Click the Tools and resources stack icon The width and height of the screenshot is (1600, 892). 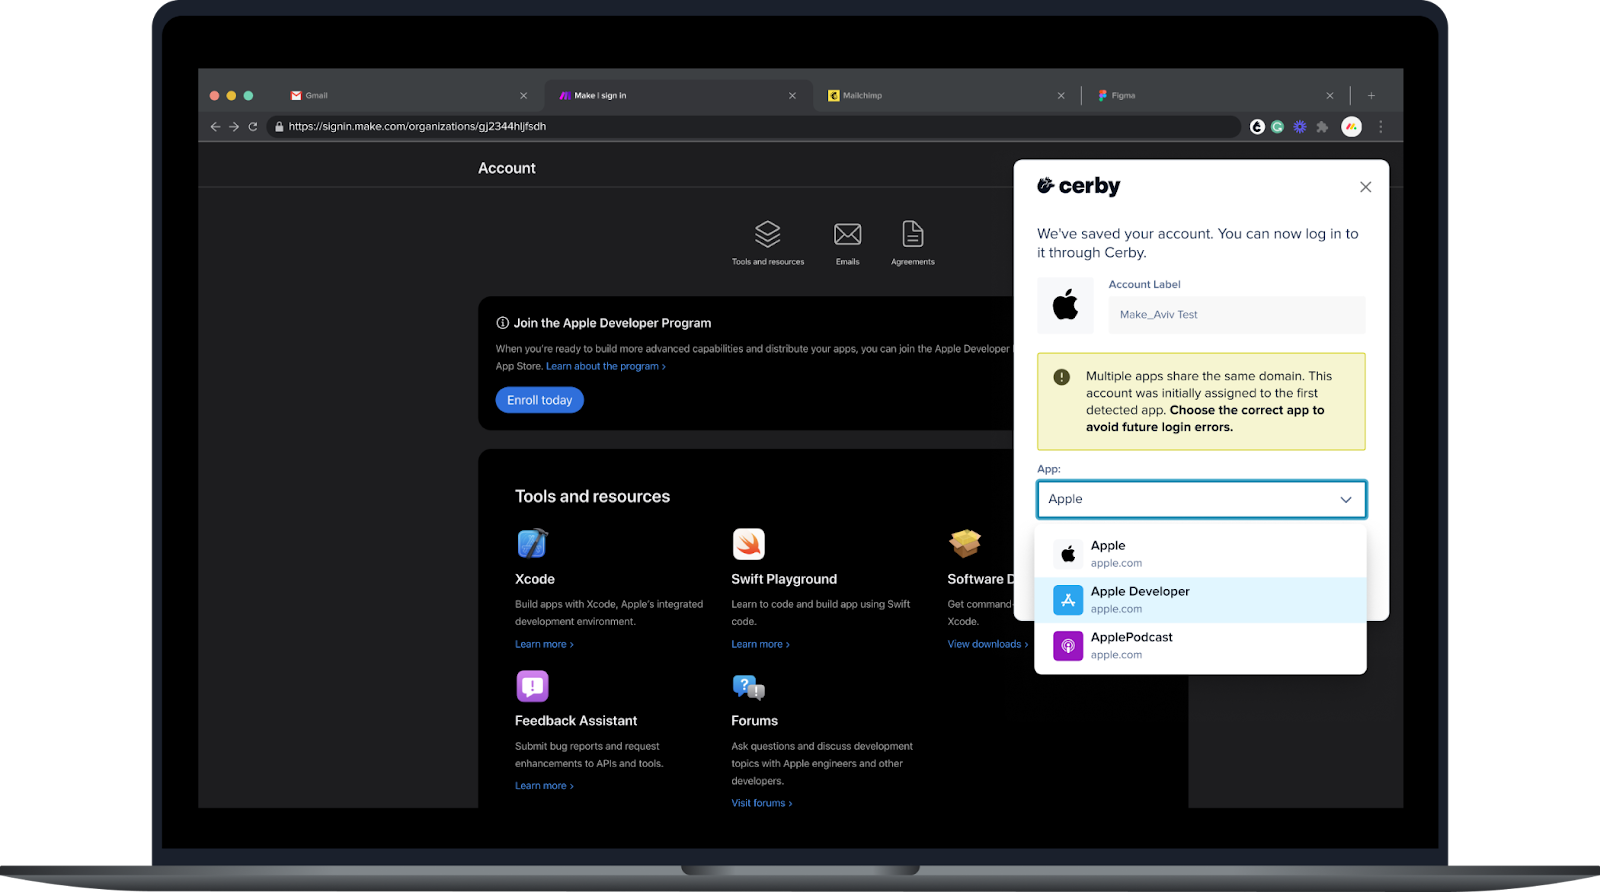(x=767, y=234)
